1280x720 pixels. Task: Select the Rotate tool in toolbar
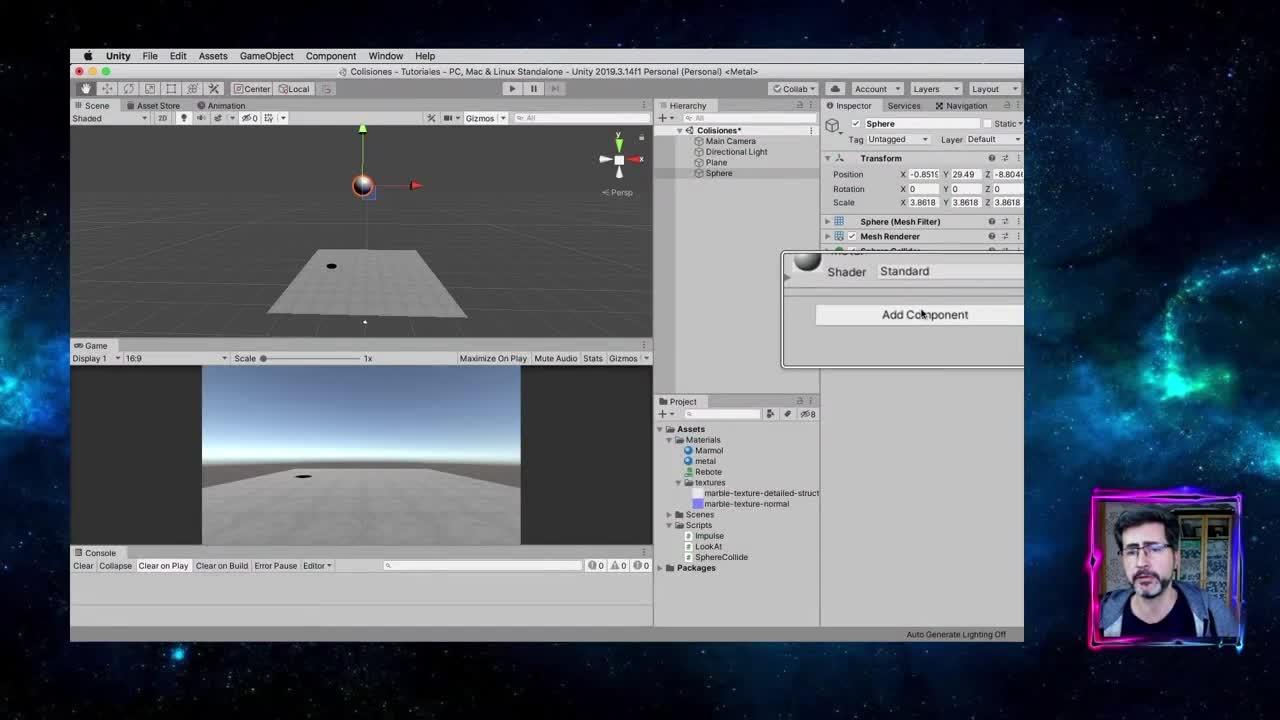coord(128,89)
